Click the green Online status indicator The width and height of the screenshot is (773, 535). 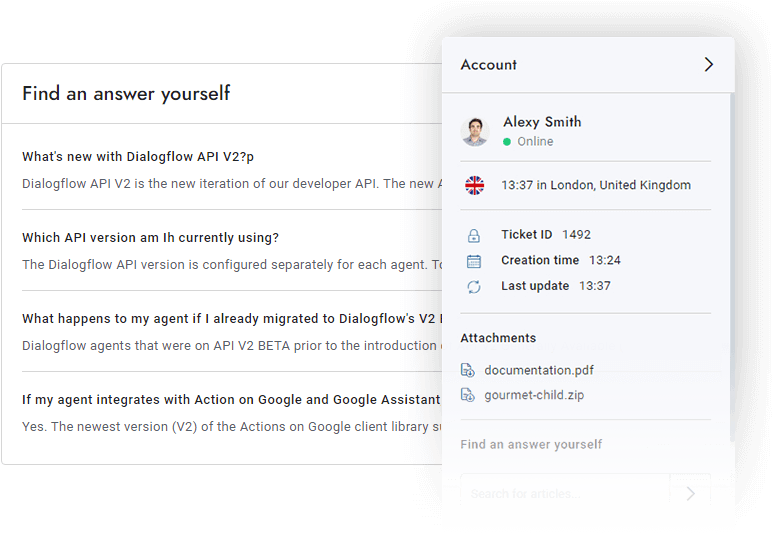click(507, 142)
